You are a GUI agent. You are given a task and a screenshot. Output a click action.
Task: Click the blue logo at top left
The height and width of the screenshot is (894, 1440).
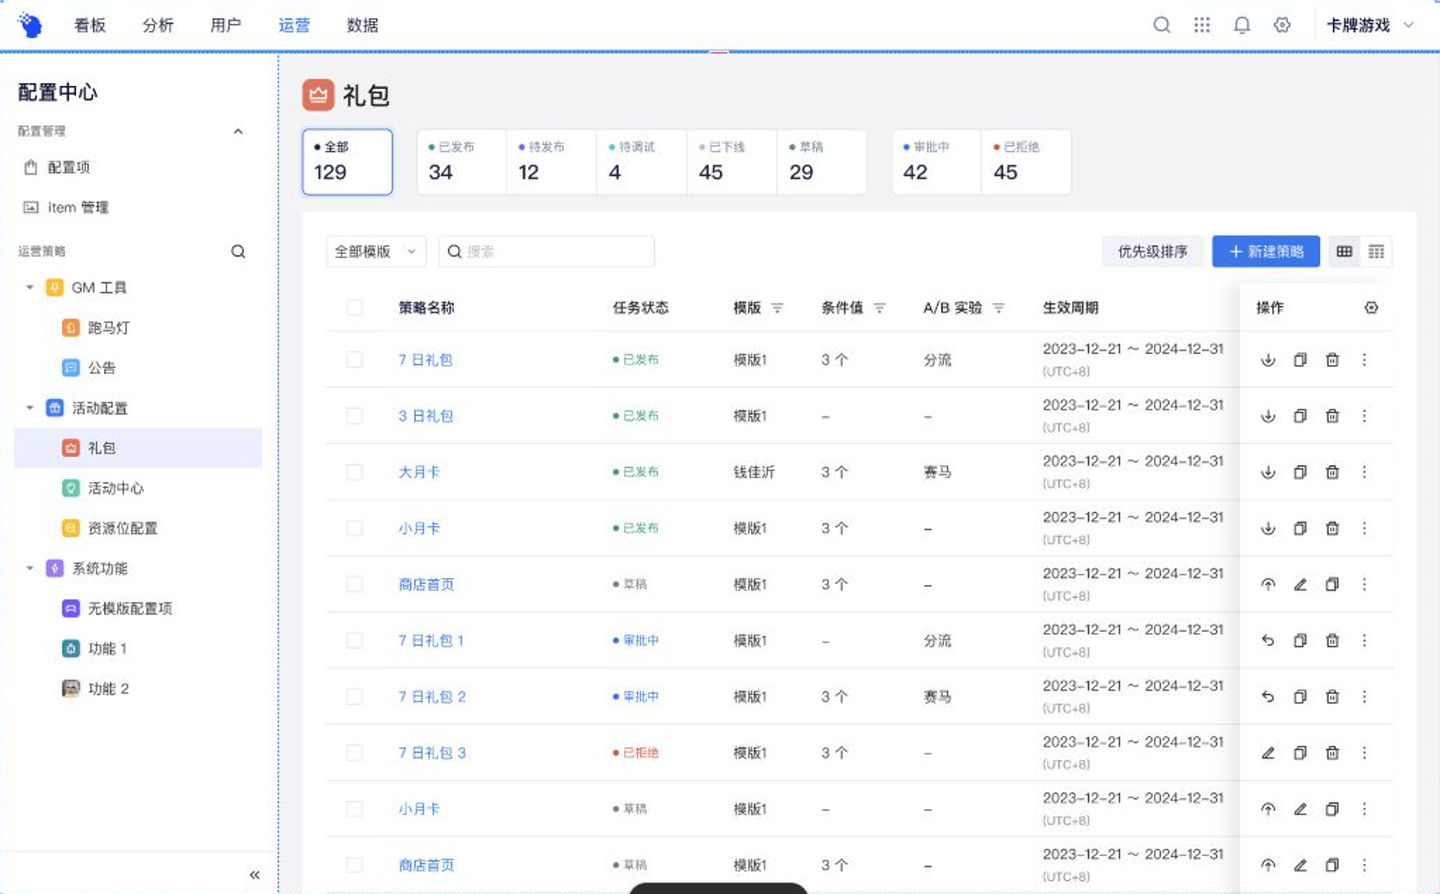(30, 25)
